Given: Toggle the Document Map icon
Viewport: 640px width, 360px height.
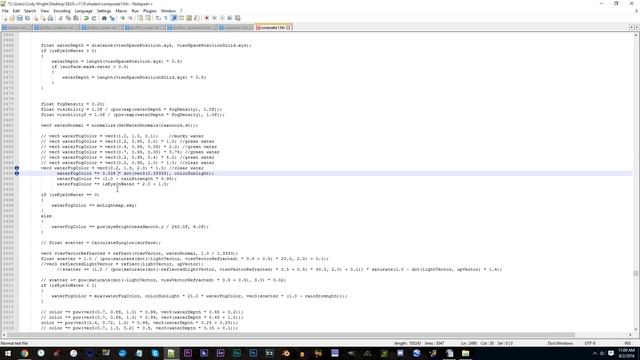Looking at the screenshot, I should pyautogui.click(x=189, y=18).
